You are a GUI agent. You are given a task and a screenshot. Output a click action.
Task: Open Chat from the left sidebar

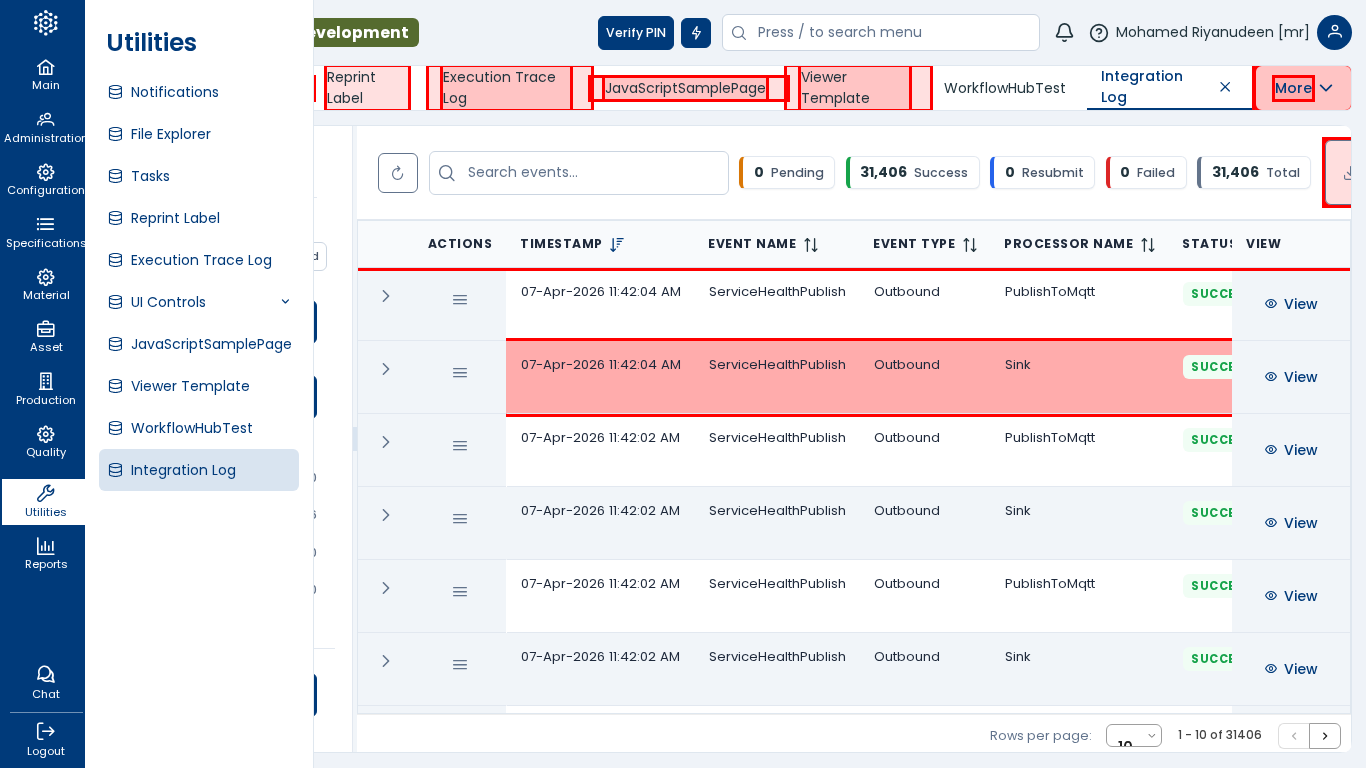(x=45, y=682)
